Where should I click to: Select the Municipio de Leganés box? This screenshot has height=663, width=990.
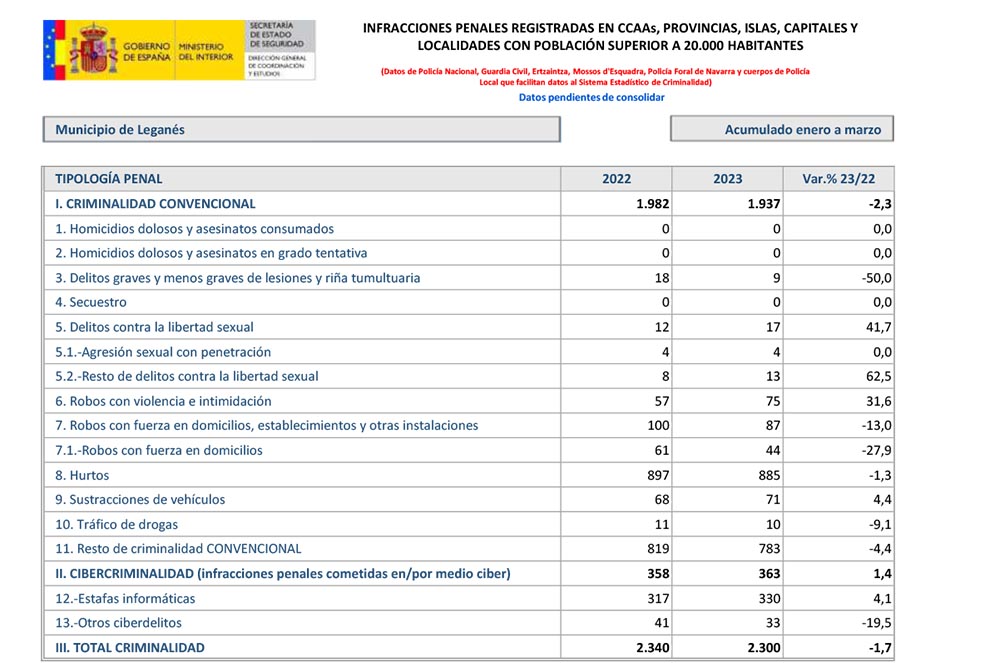coord(301,130)
